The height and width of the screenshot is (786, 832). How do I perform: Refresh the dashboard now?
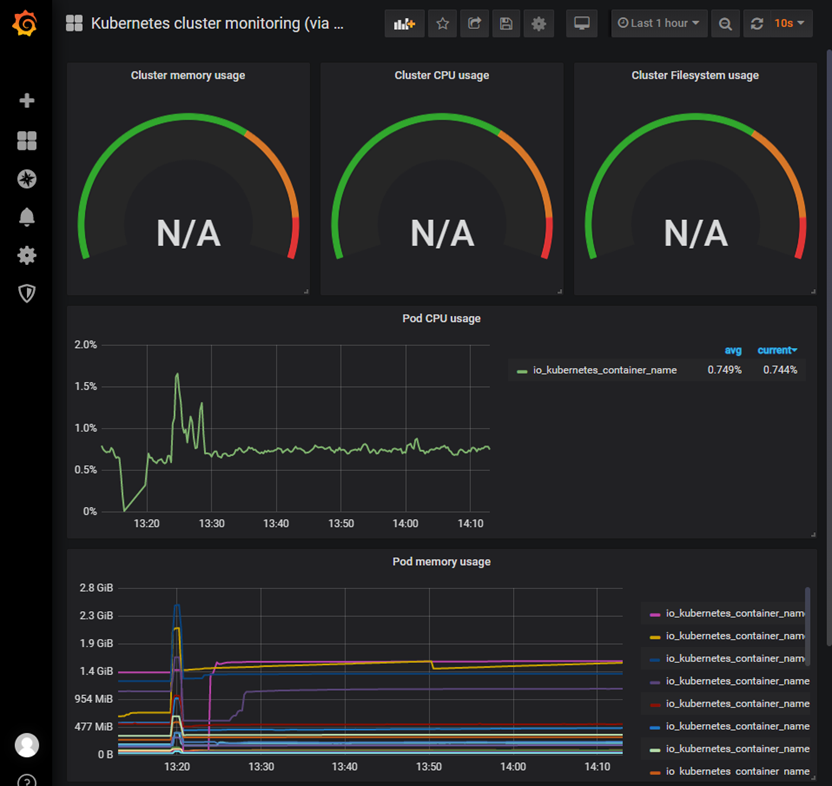pos(757,23)
